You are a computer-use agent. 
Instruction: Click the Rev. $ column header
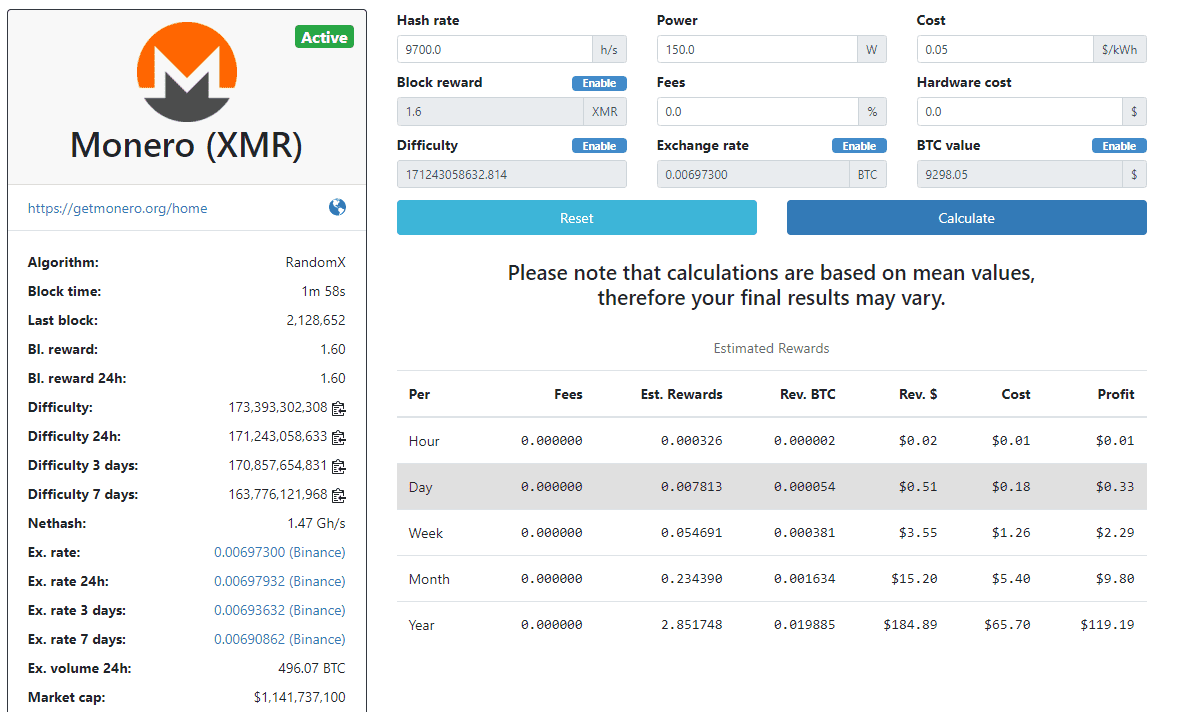tap(918, 395)
